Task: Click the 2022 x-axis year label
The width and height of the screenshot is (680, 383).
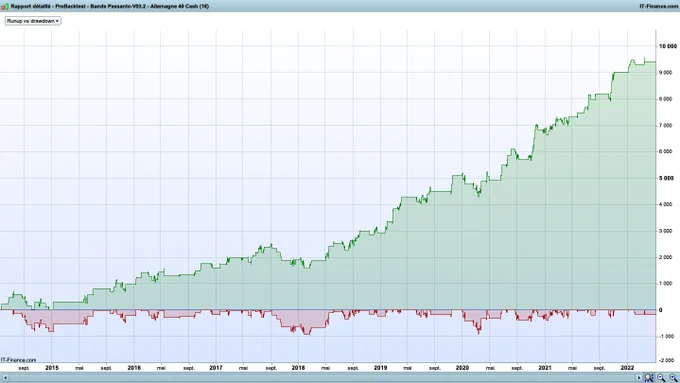Action: [628, 368]
